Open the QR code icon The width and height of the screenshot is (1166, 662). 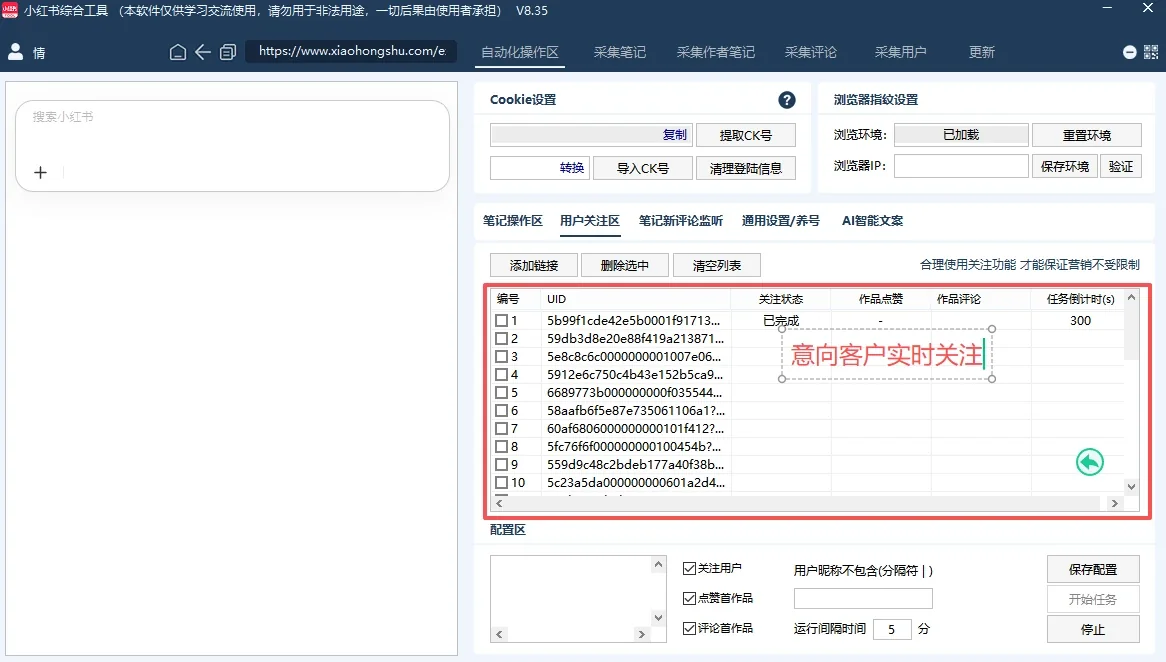(x=1151, y=52)
